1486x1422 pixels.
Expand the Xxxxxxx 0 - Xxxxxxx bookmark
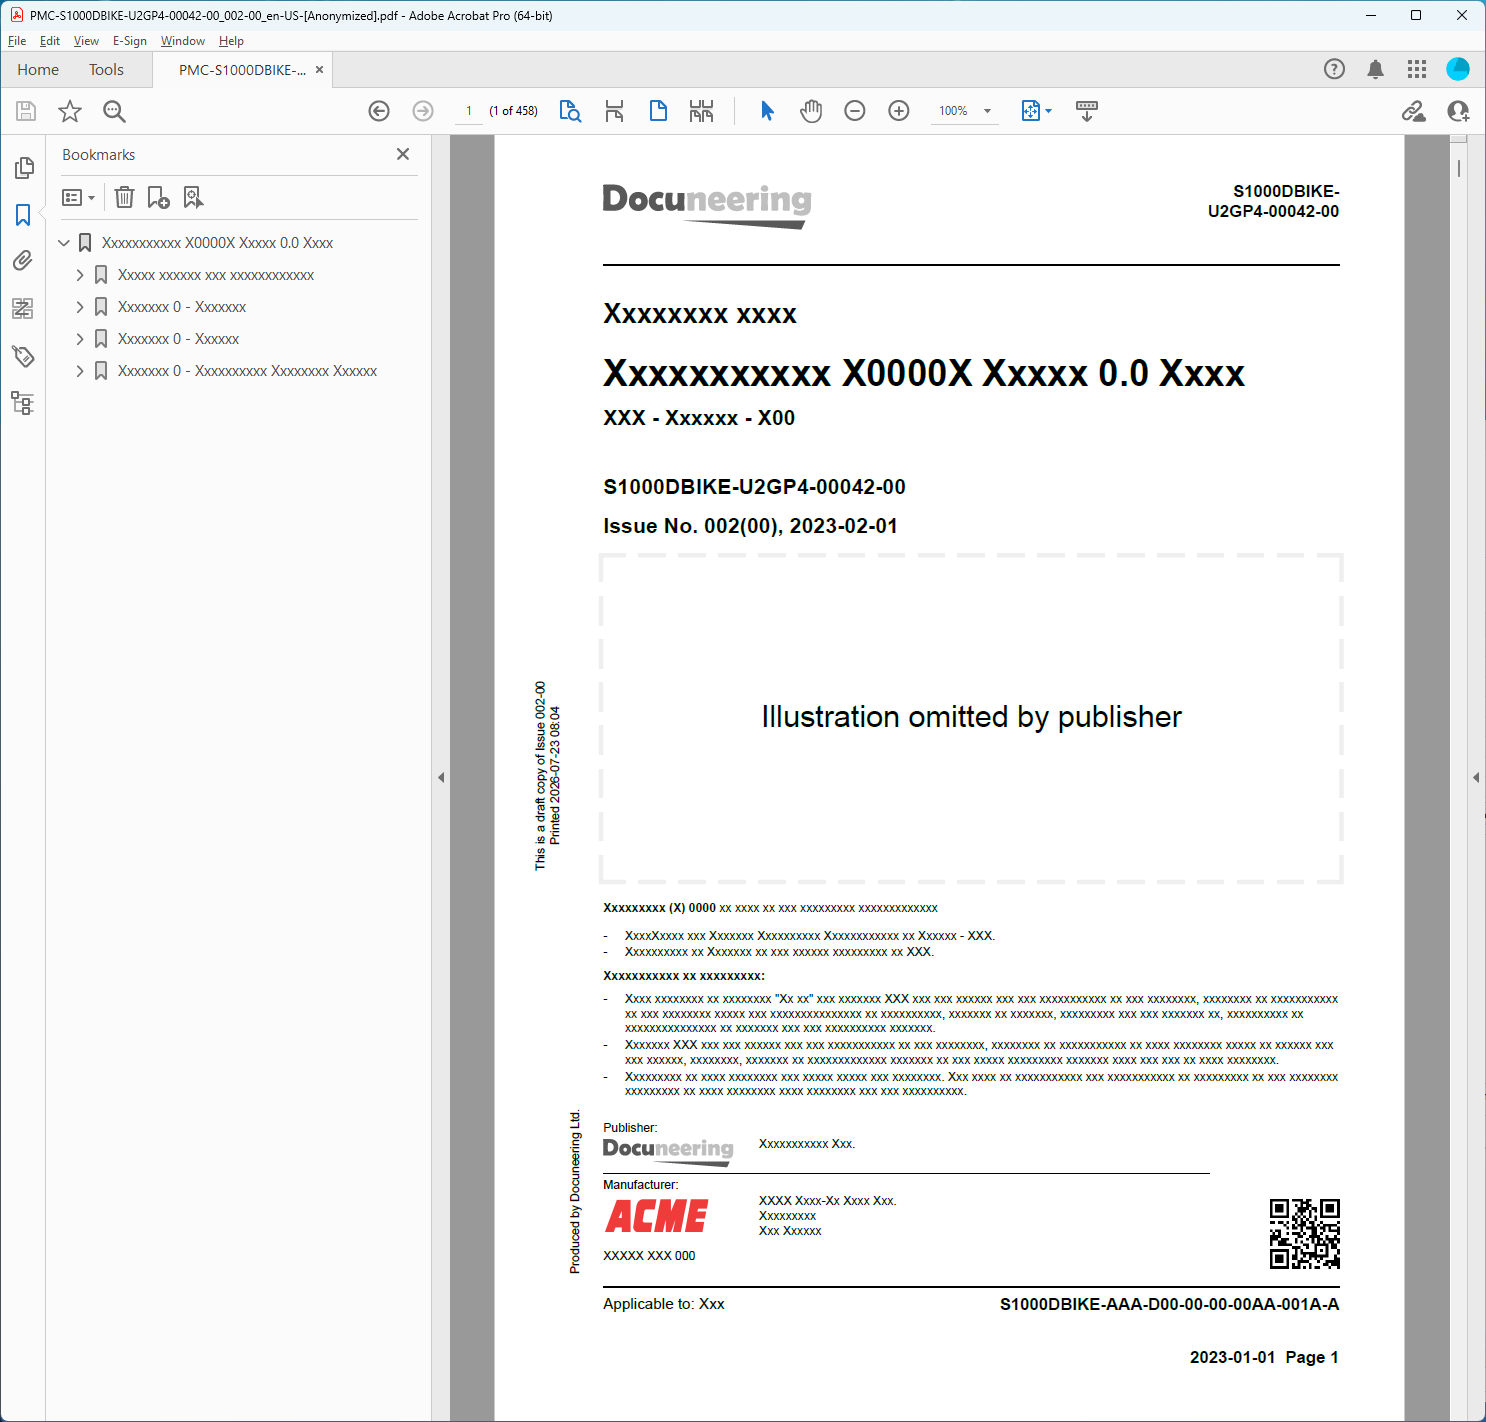80,307
